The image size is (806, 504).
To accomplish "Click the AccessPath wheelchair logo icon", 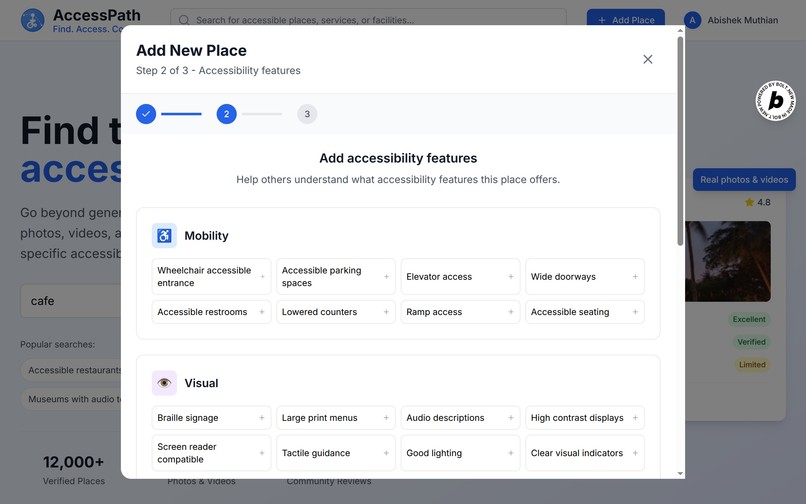I will tap(32, 20).
